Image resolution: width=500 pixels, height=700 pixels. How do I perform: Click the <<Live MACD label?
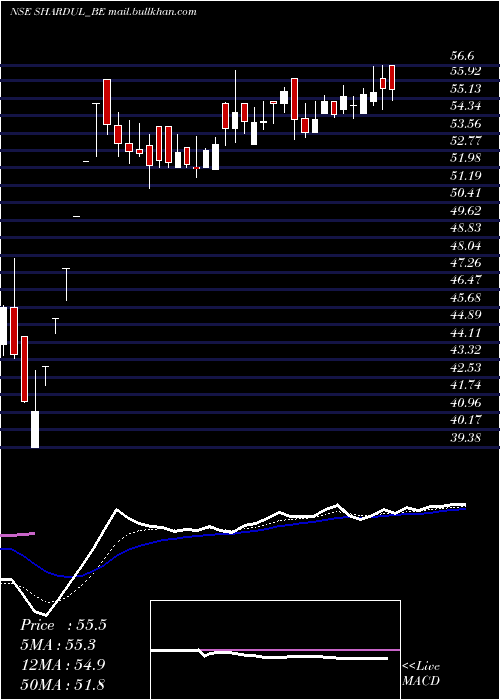(x=421, y=674)
